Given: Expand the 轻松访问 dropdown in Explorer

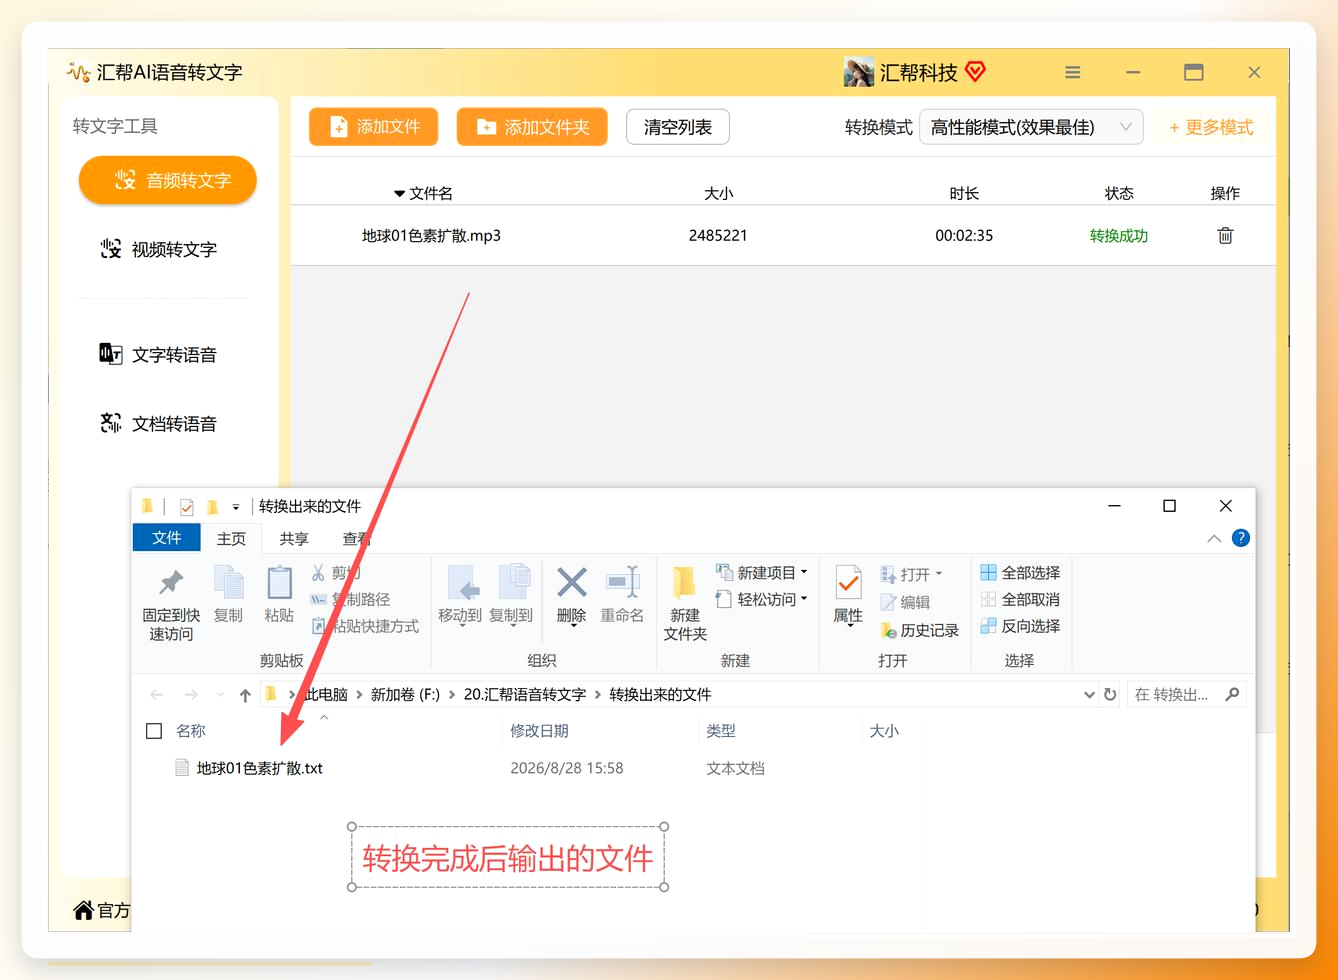Looking at the screenshot, I should 804,600.
